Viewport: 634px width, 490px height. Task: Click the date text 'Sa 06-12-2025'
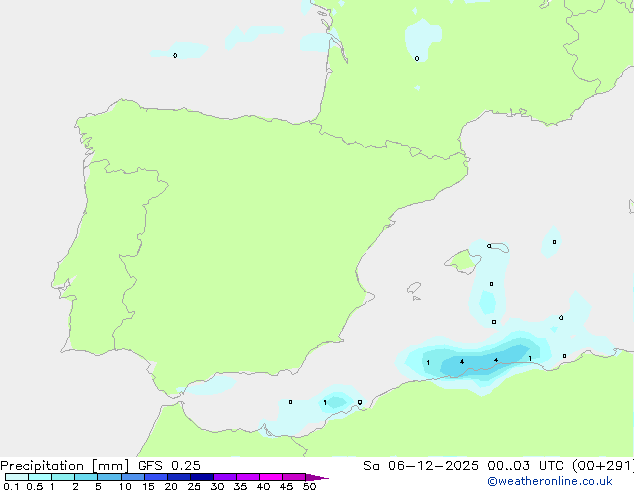(x=421, y=466)
